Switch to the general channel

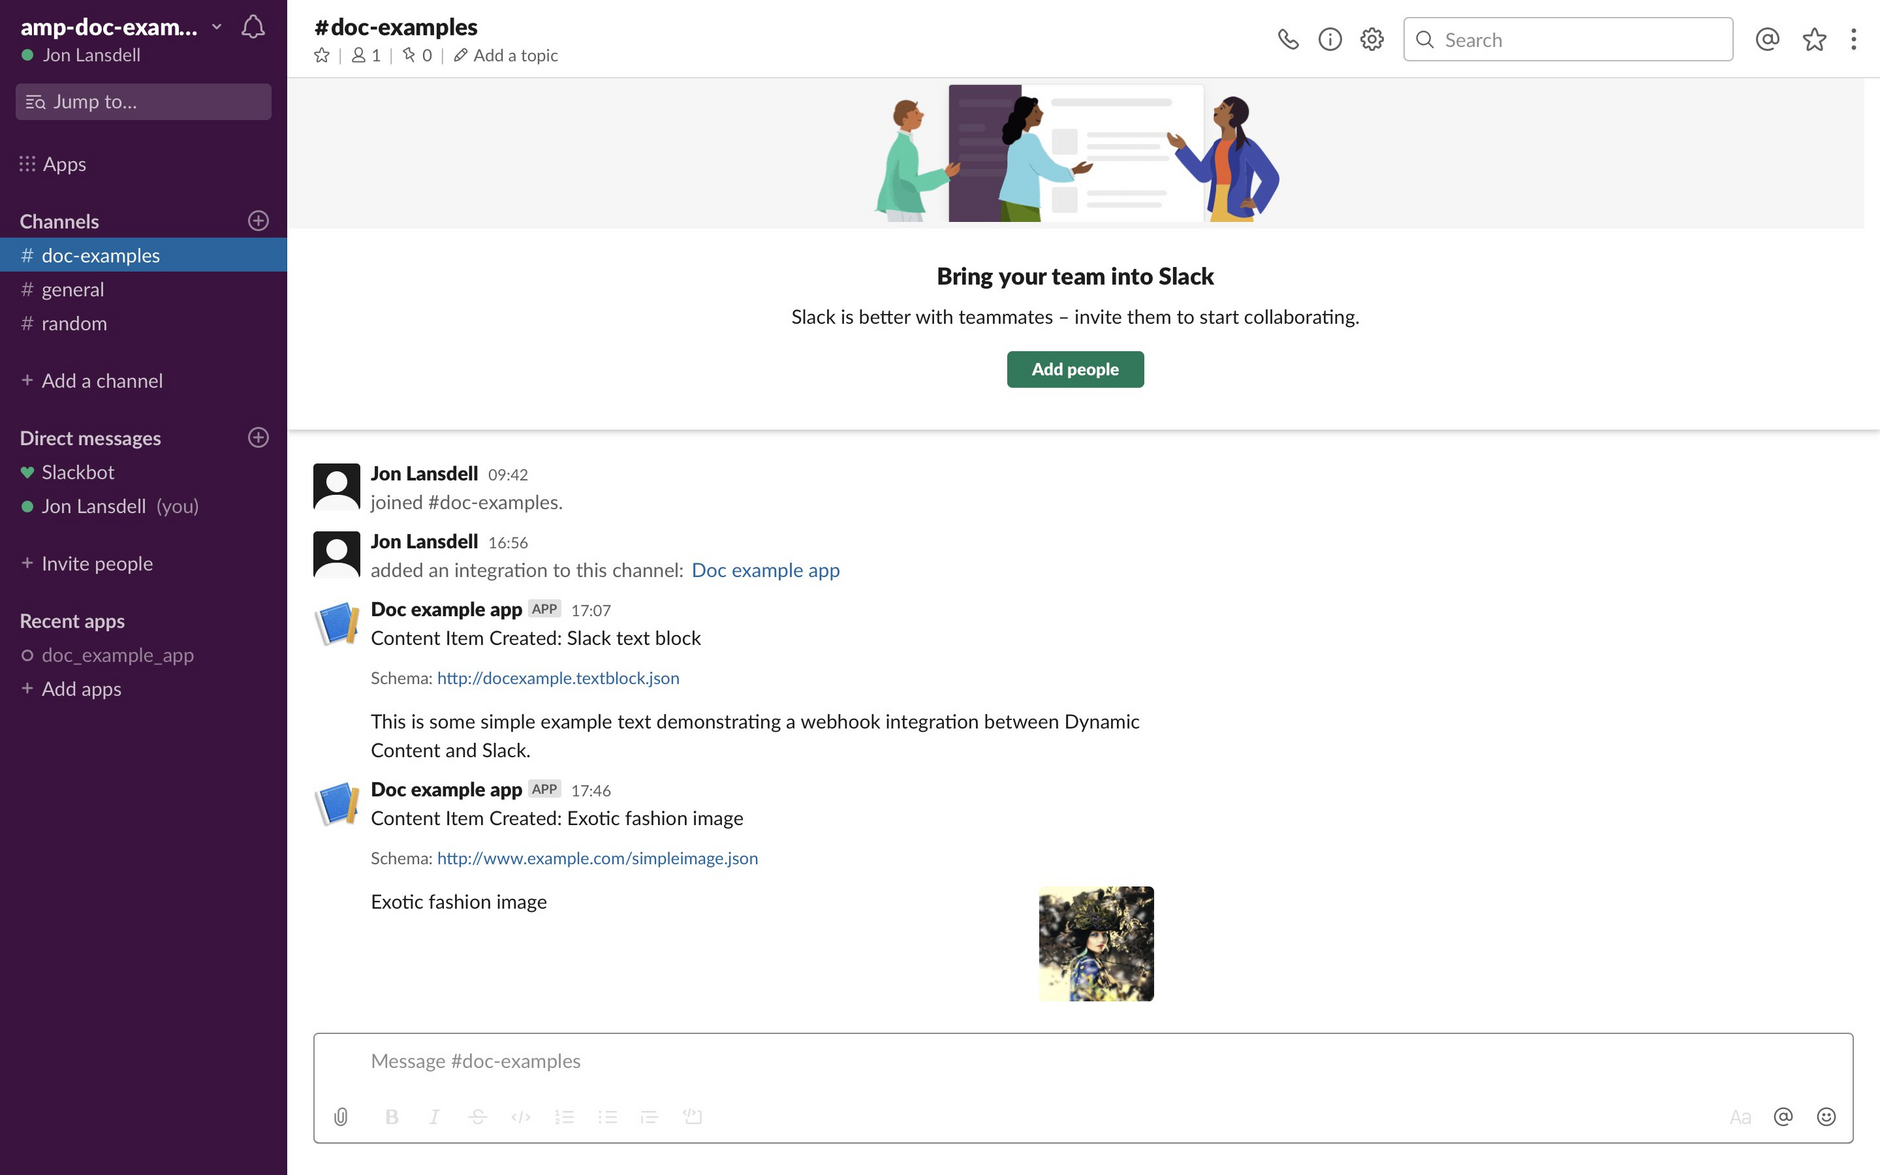coord(73,290)
